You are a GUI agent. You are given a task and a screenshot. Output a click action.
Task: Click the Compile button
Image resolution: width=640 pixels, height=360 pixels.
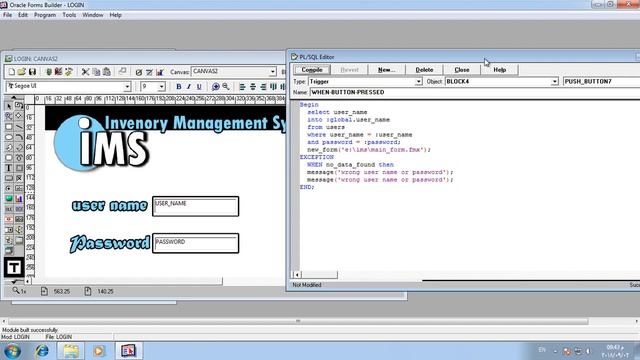[312, 70]
